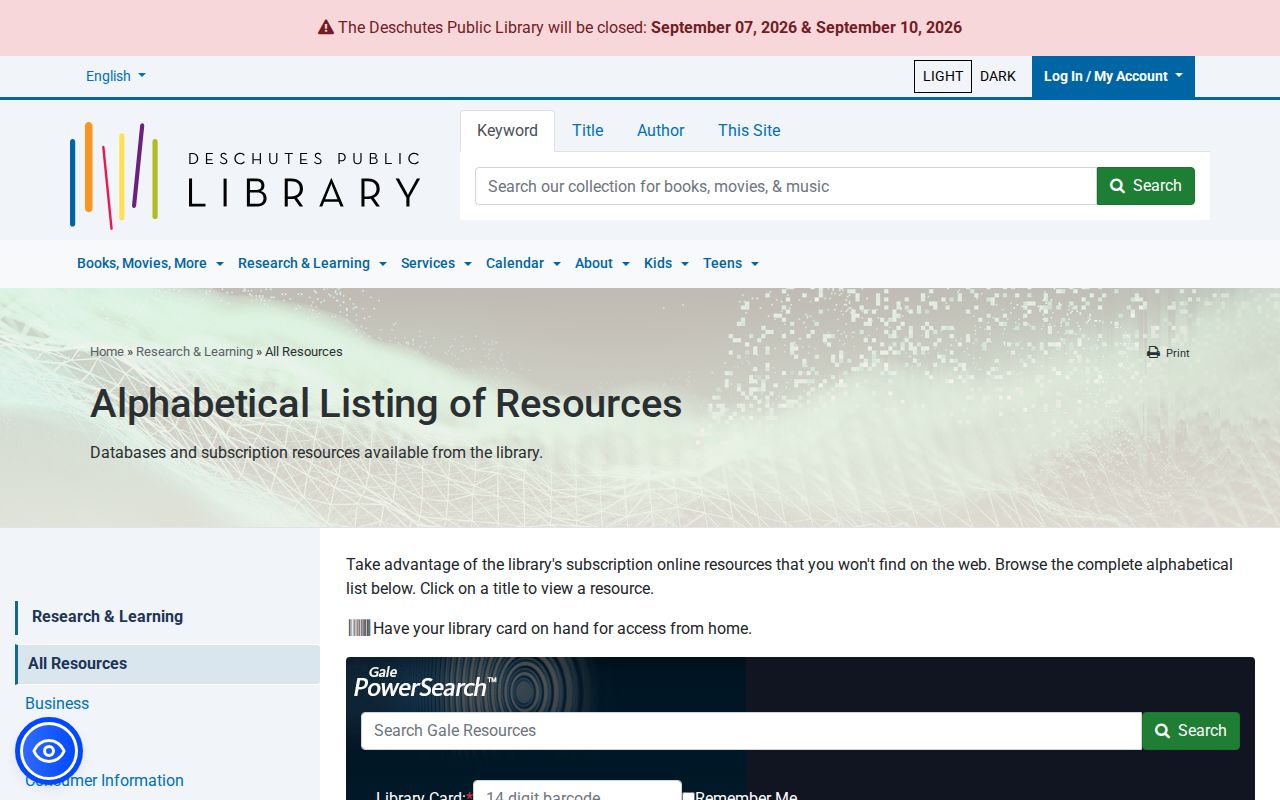Open the Services dropdown menu
This screenshot has height=800, width=1280.
click(436, 263)
